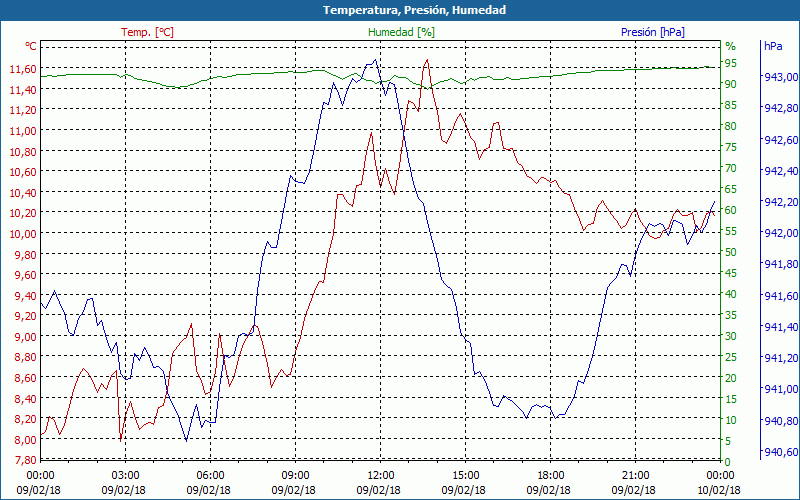Click humidity axis value 70

click(731, 168)
